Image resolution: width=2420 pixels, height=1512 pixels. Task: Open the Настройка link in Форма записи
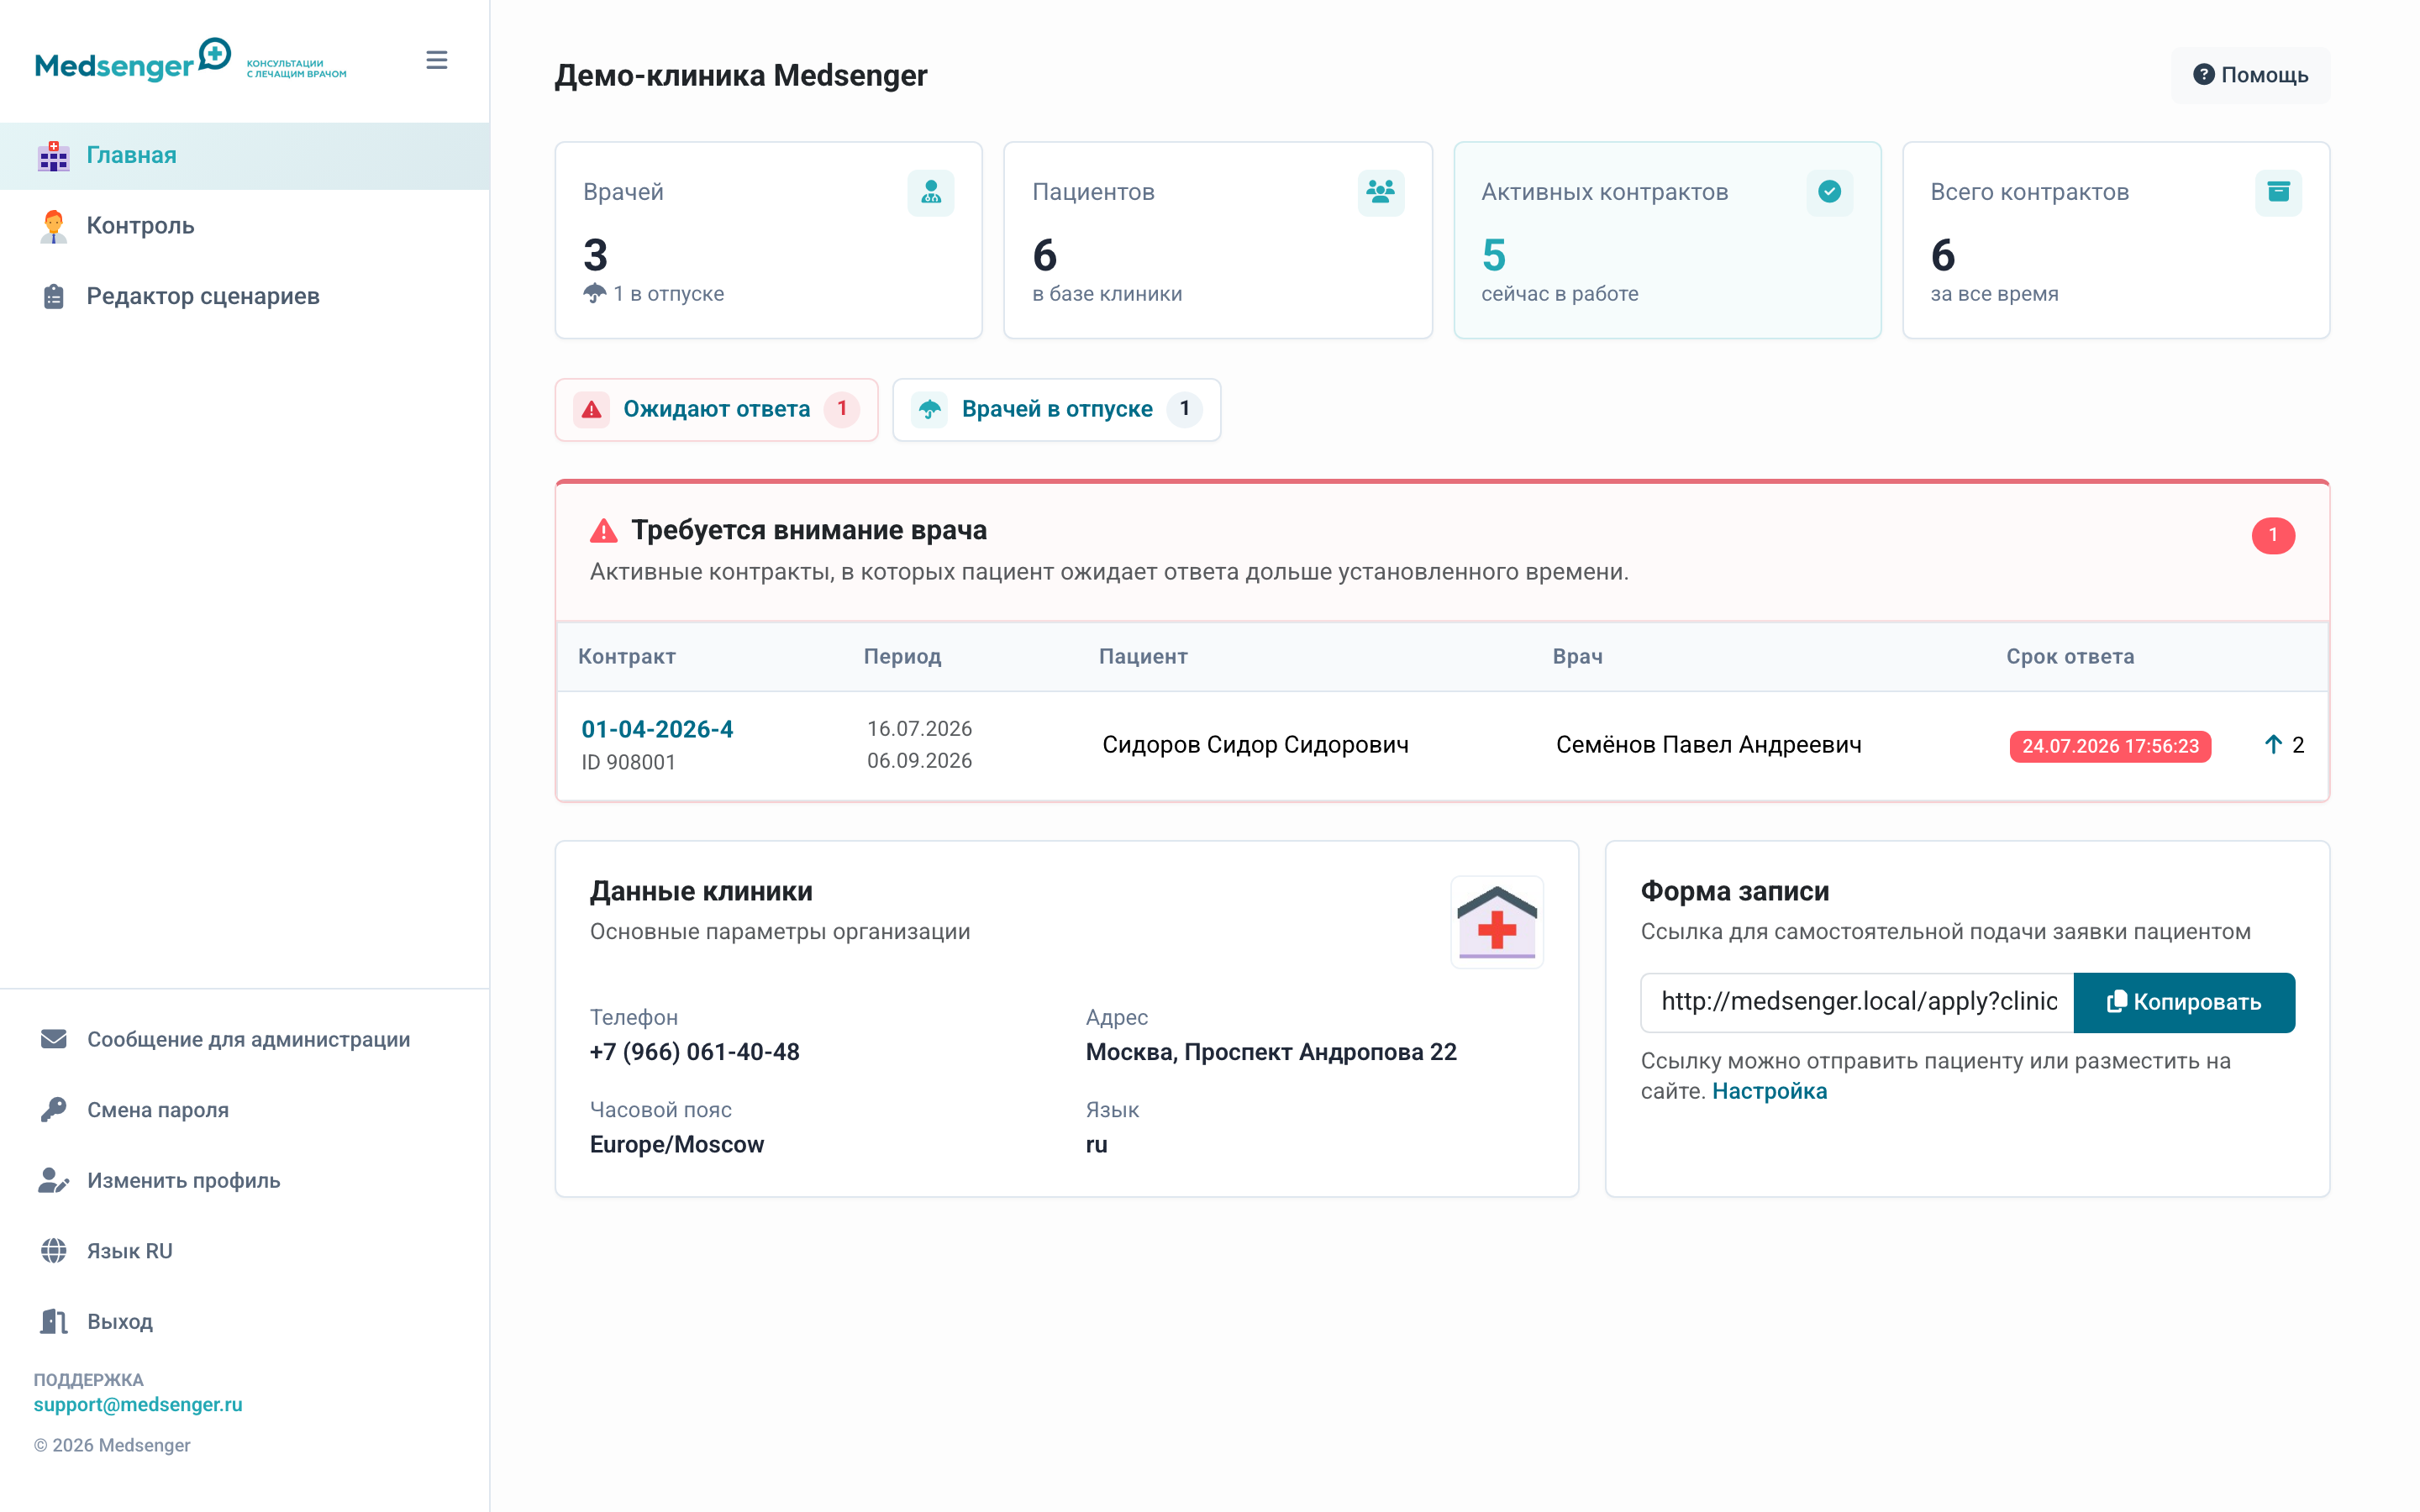(x=1769, y=1091)
